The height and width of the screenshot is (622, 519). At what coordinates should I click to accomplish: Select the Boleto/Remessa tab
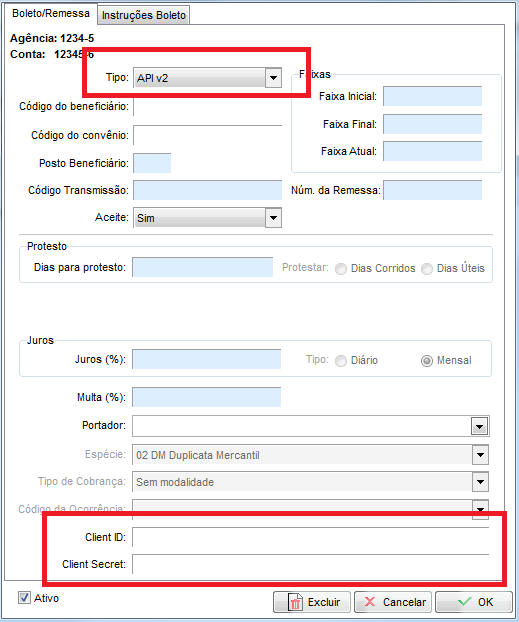(x=51, y=13)
